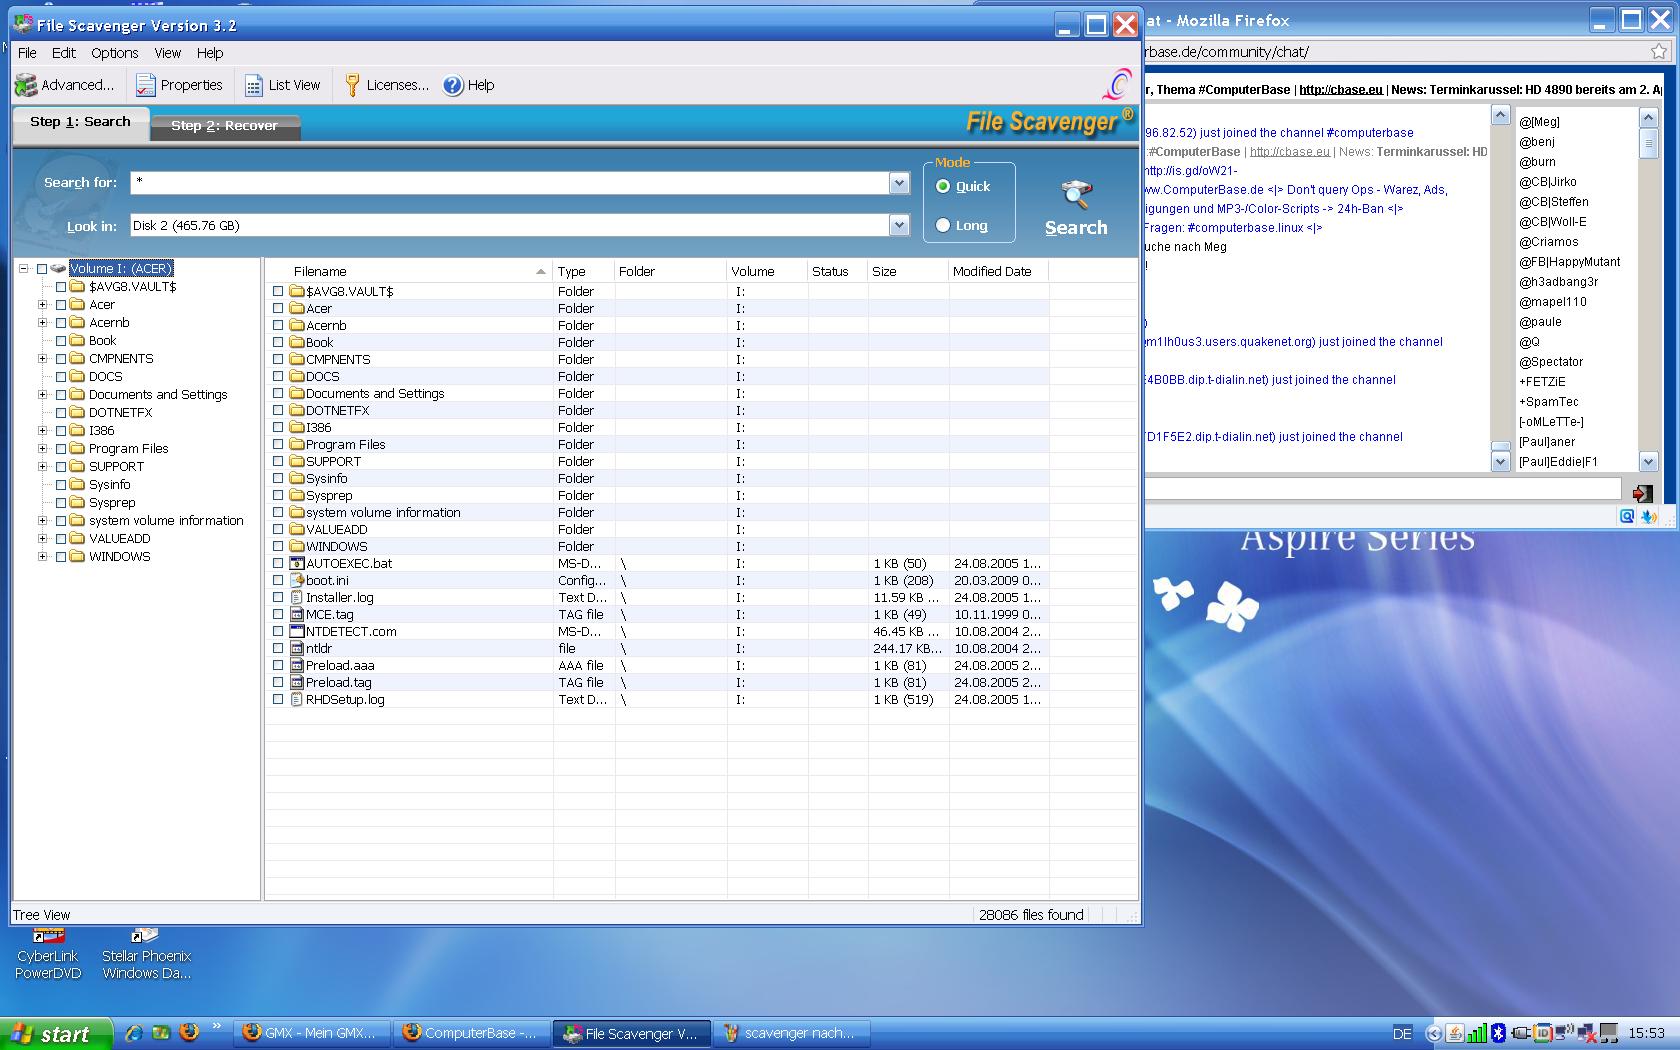This screenshot has width=1680, height=1050.
Task: Select the ntldr file icon
Action: (297, 649)
